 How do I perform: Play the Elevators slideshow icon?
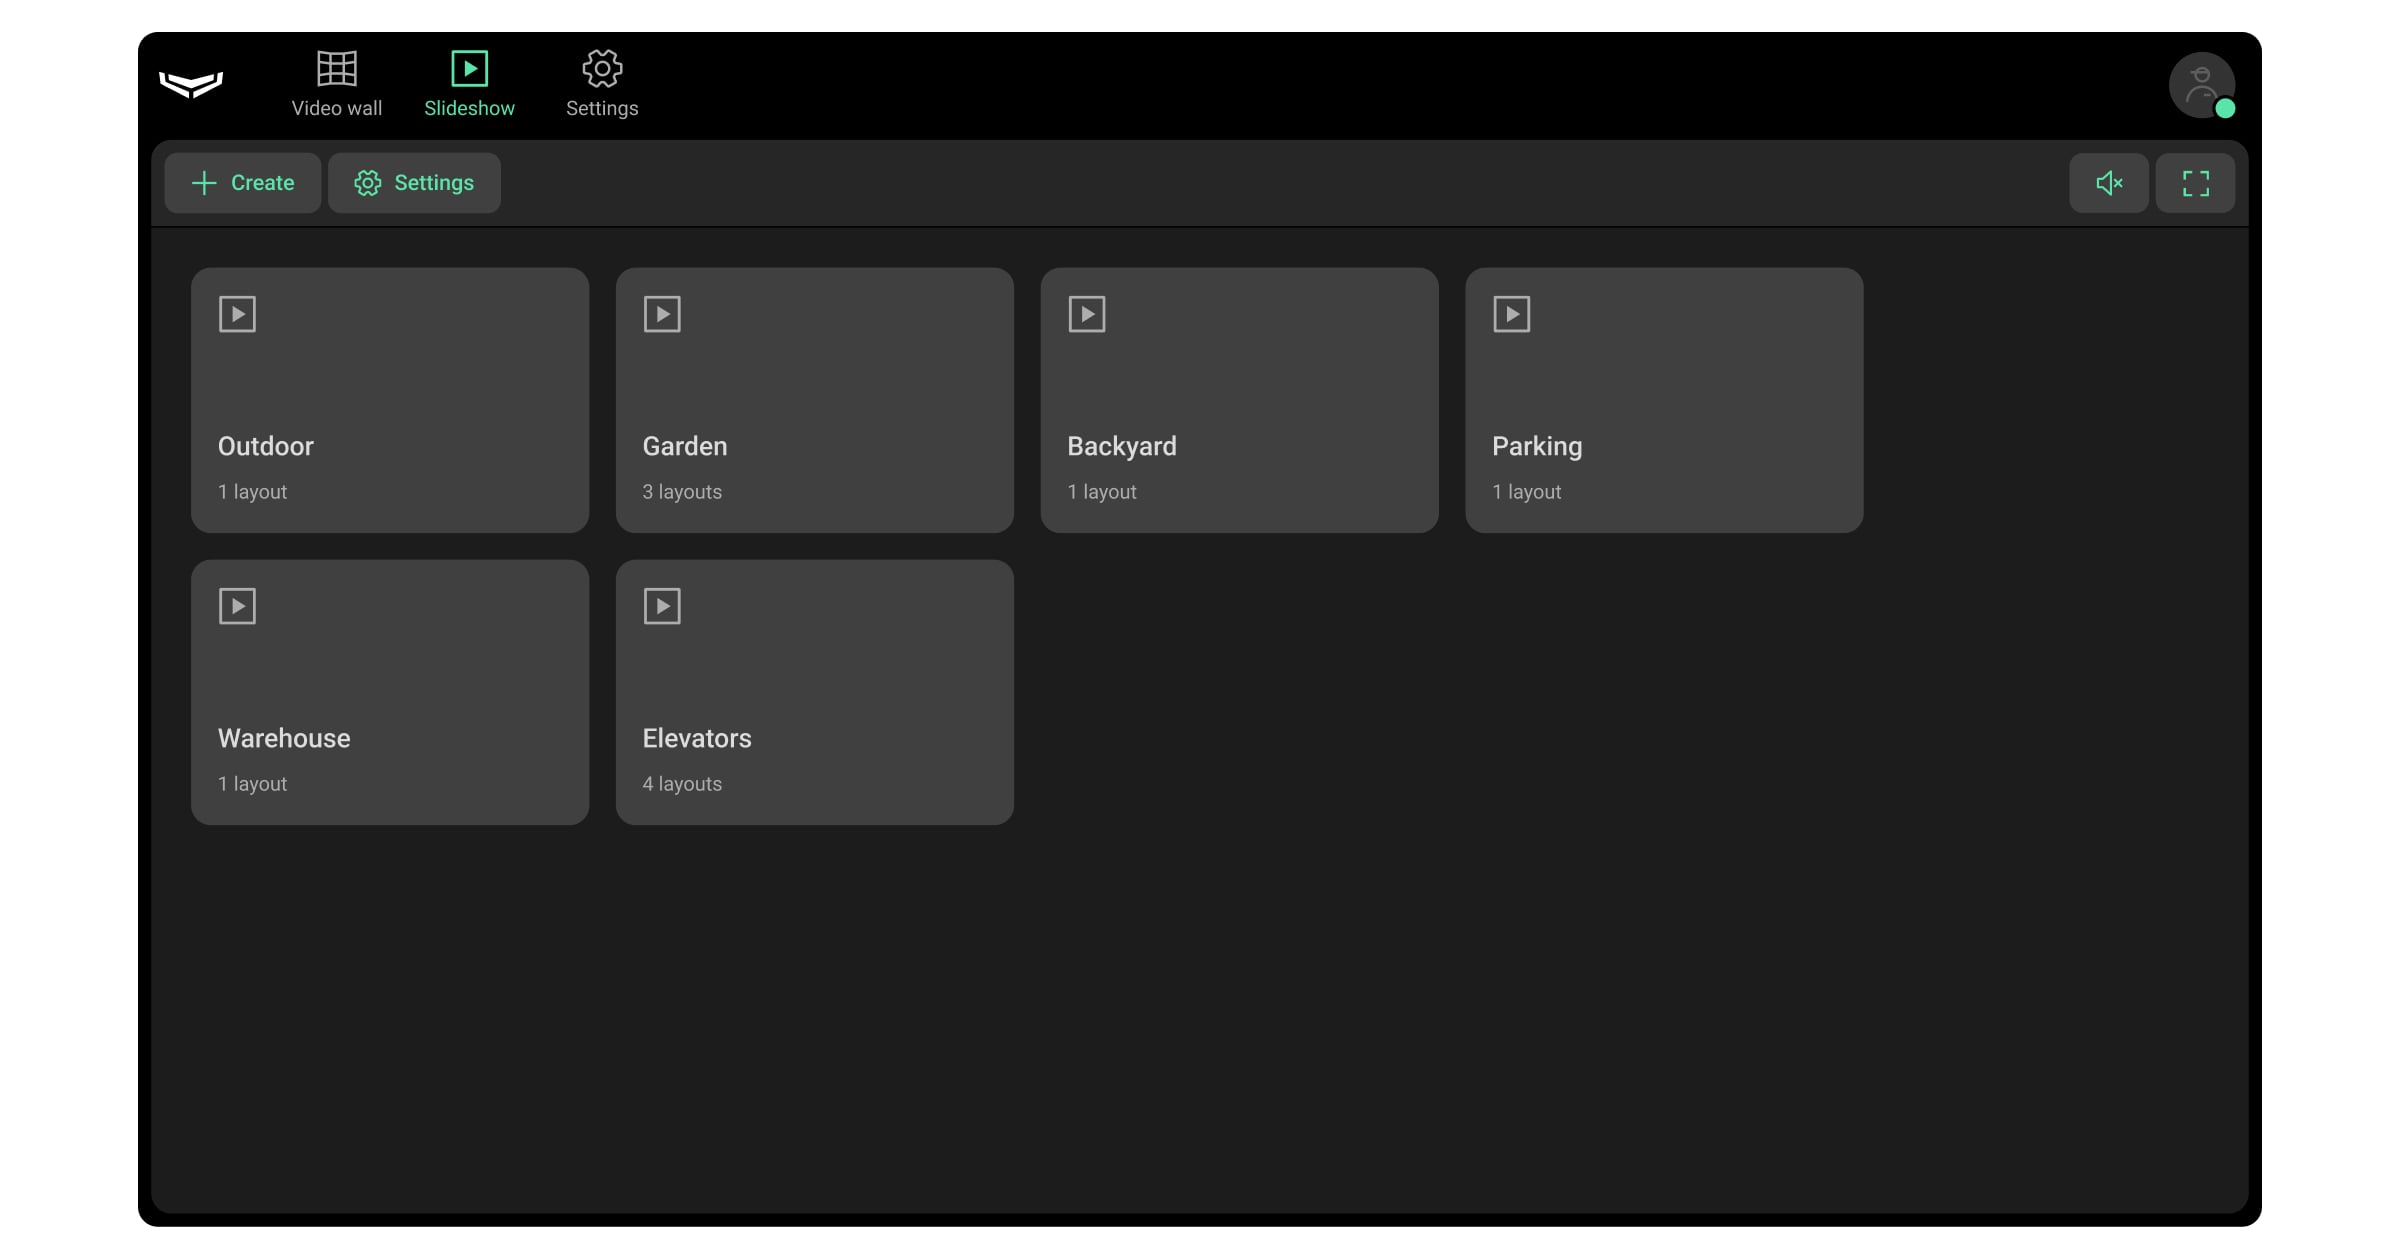pyautogui.click(x=662, y=606)
